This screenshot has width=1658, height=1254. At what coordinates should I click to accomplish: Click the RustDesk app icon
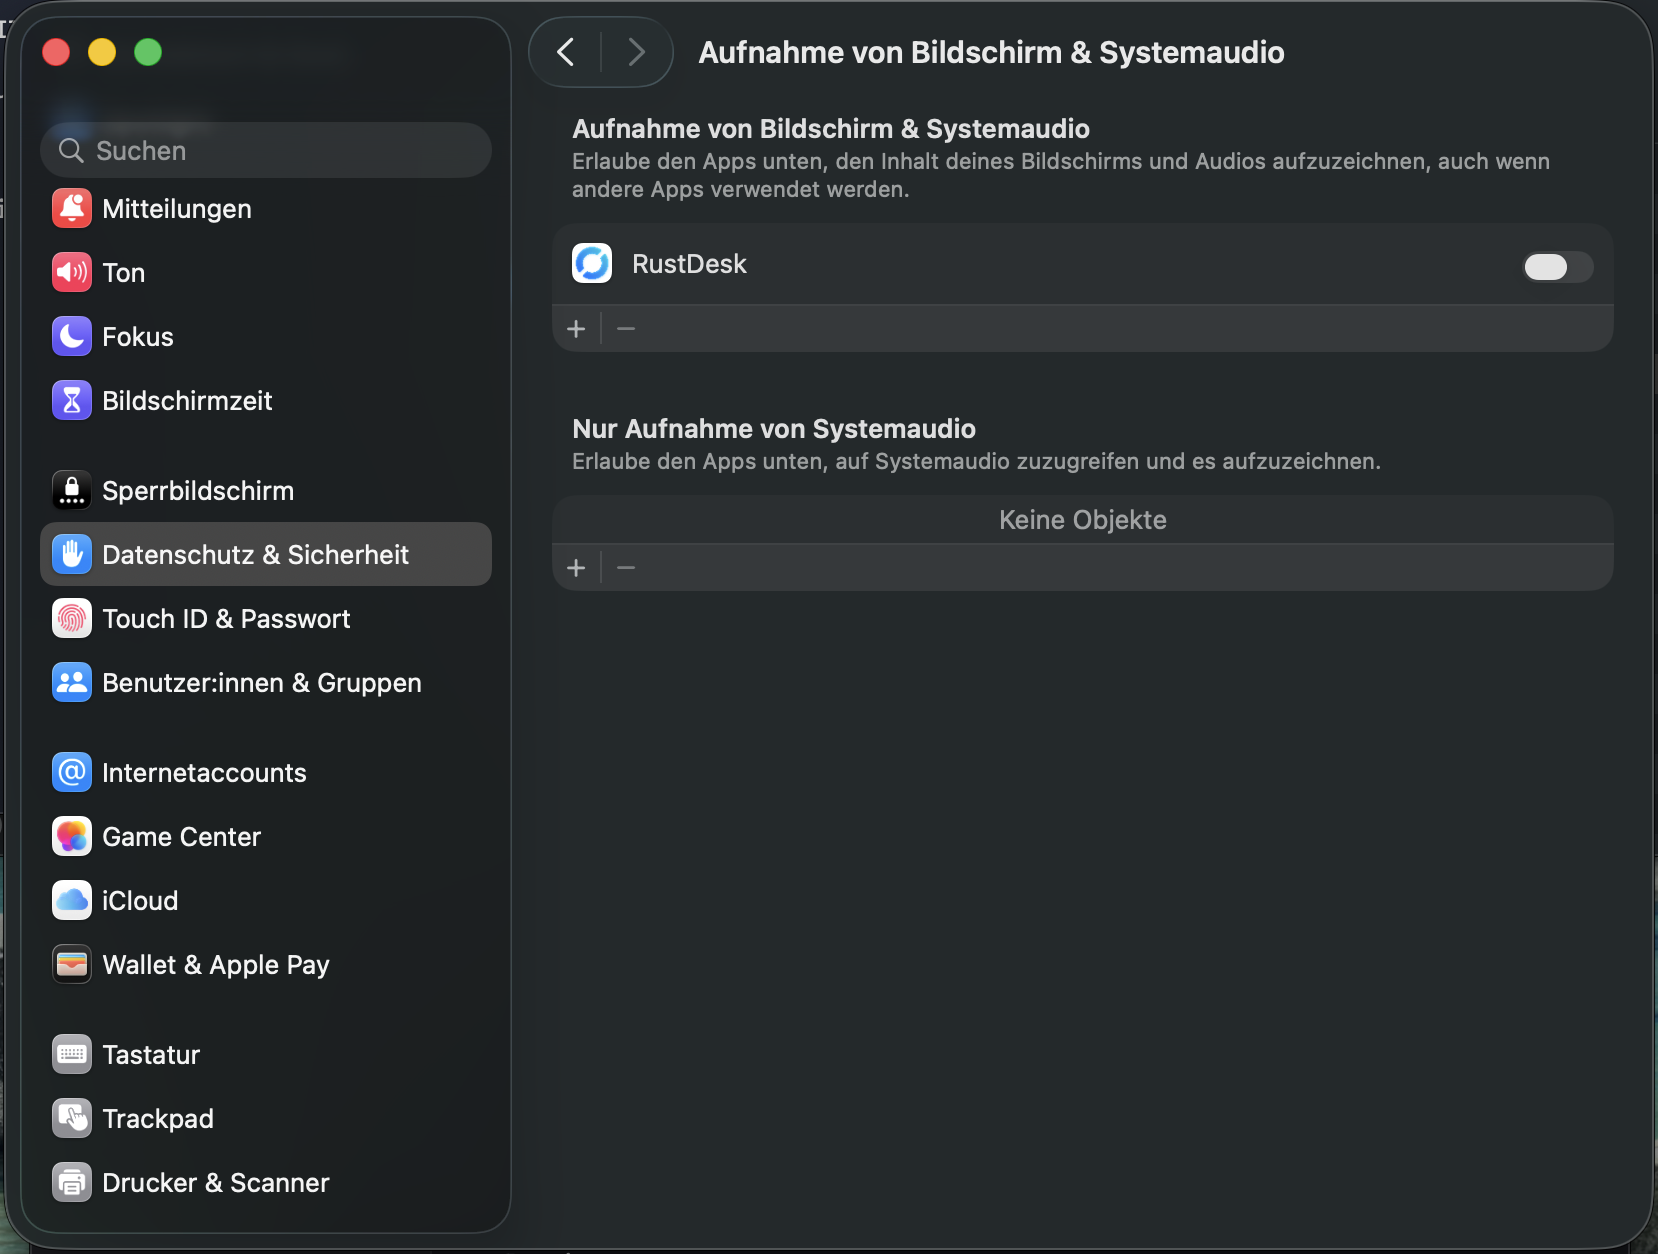(592, 263)
